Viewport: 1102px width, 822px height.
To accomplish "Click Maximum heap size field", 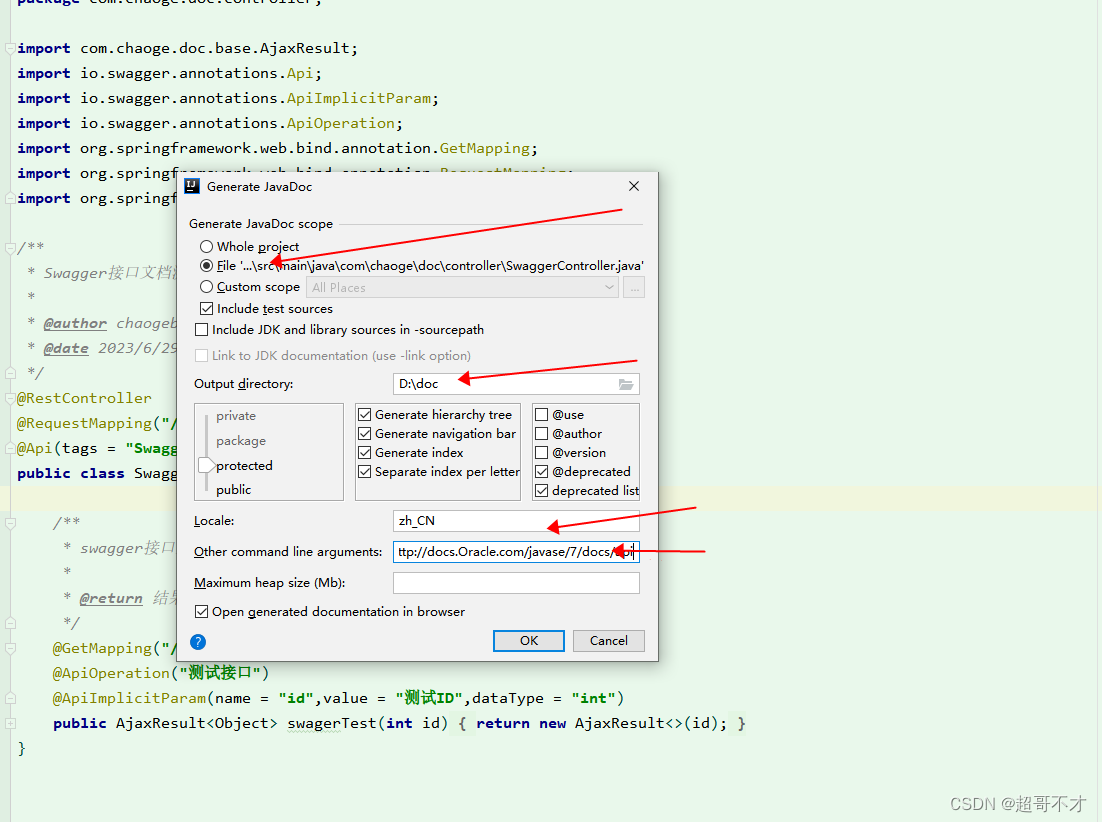I will [x=516, y=582].
